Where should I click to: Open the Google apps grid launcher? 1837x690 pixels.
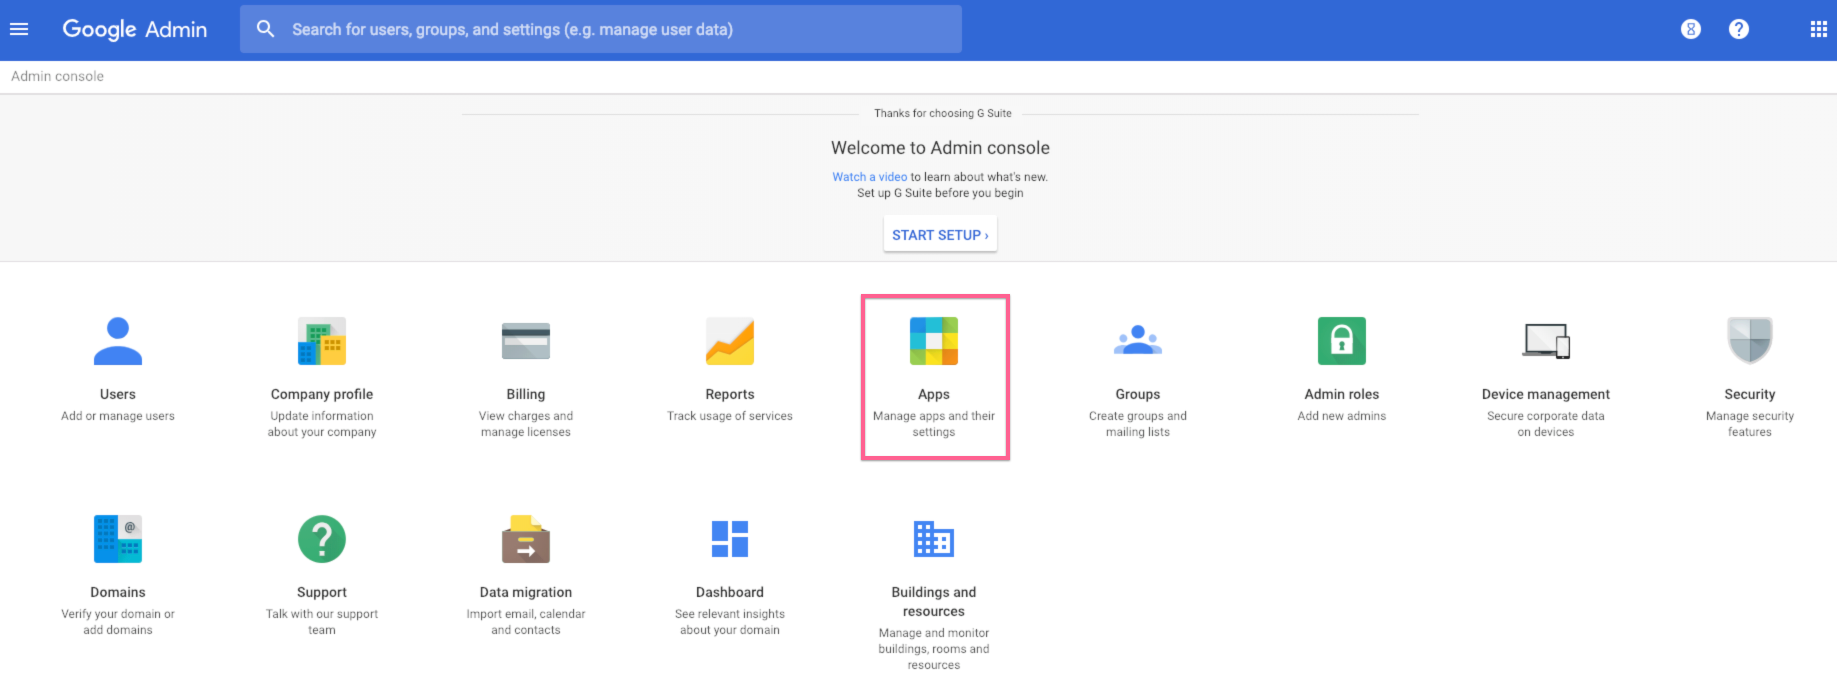click(1819, 29)
